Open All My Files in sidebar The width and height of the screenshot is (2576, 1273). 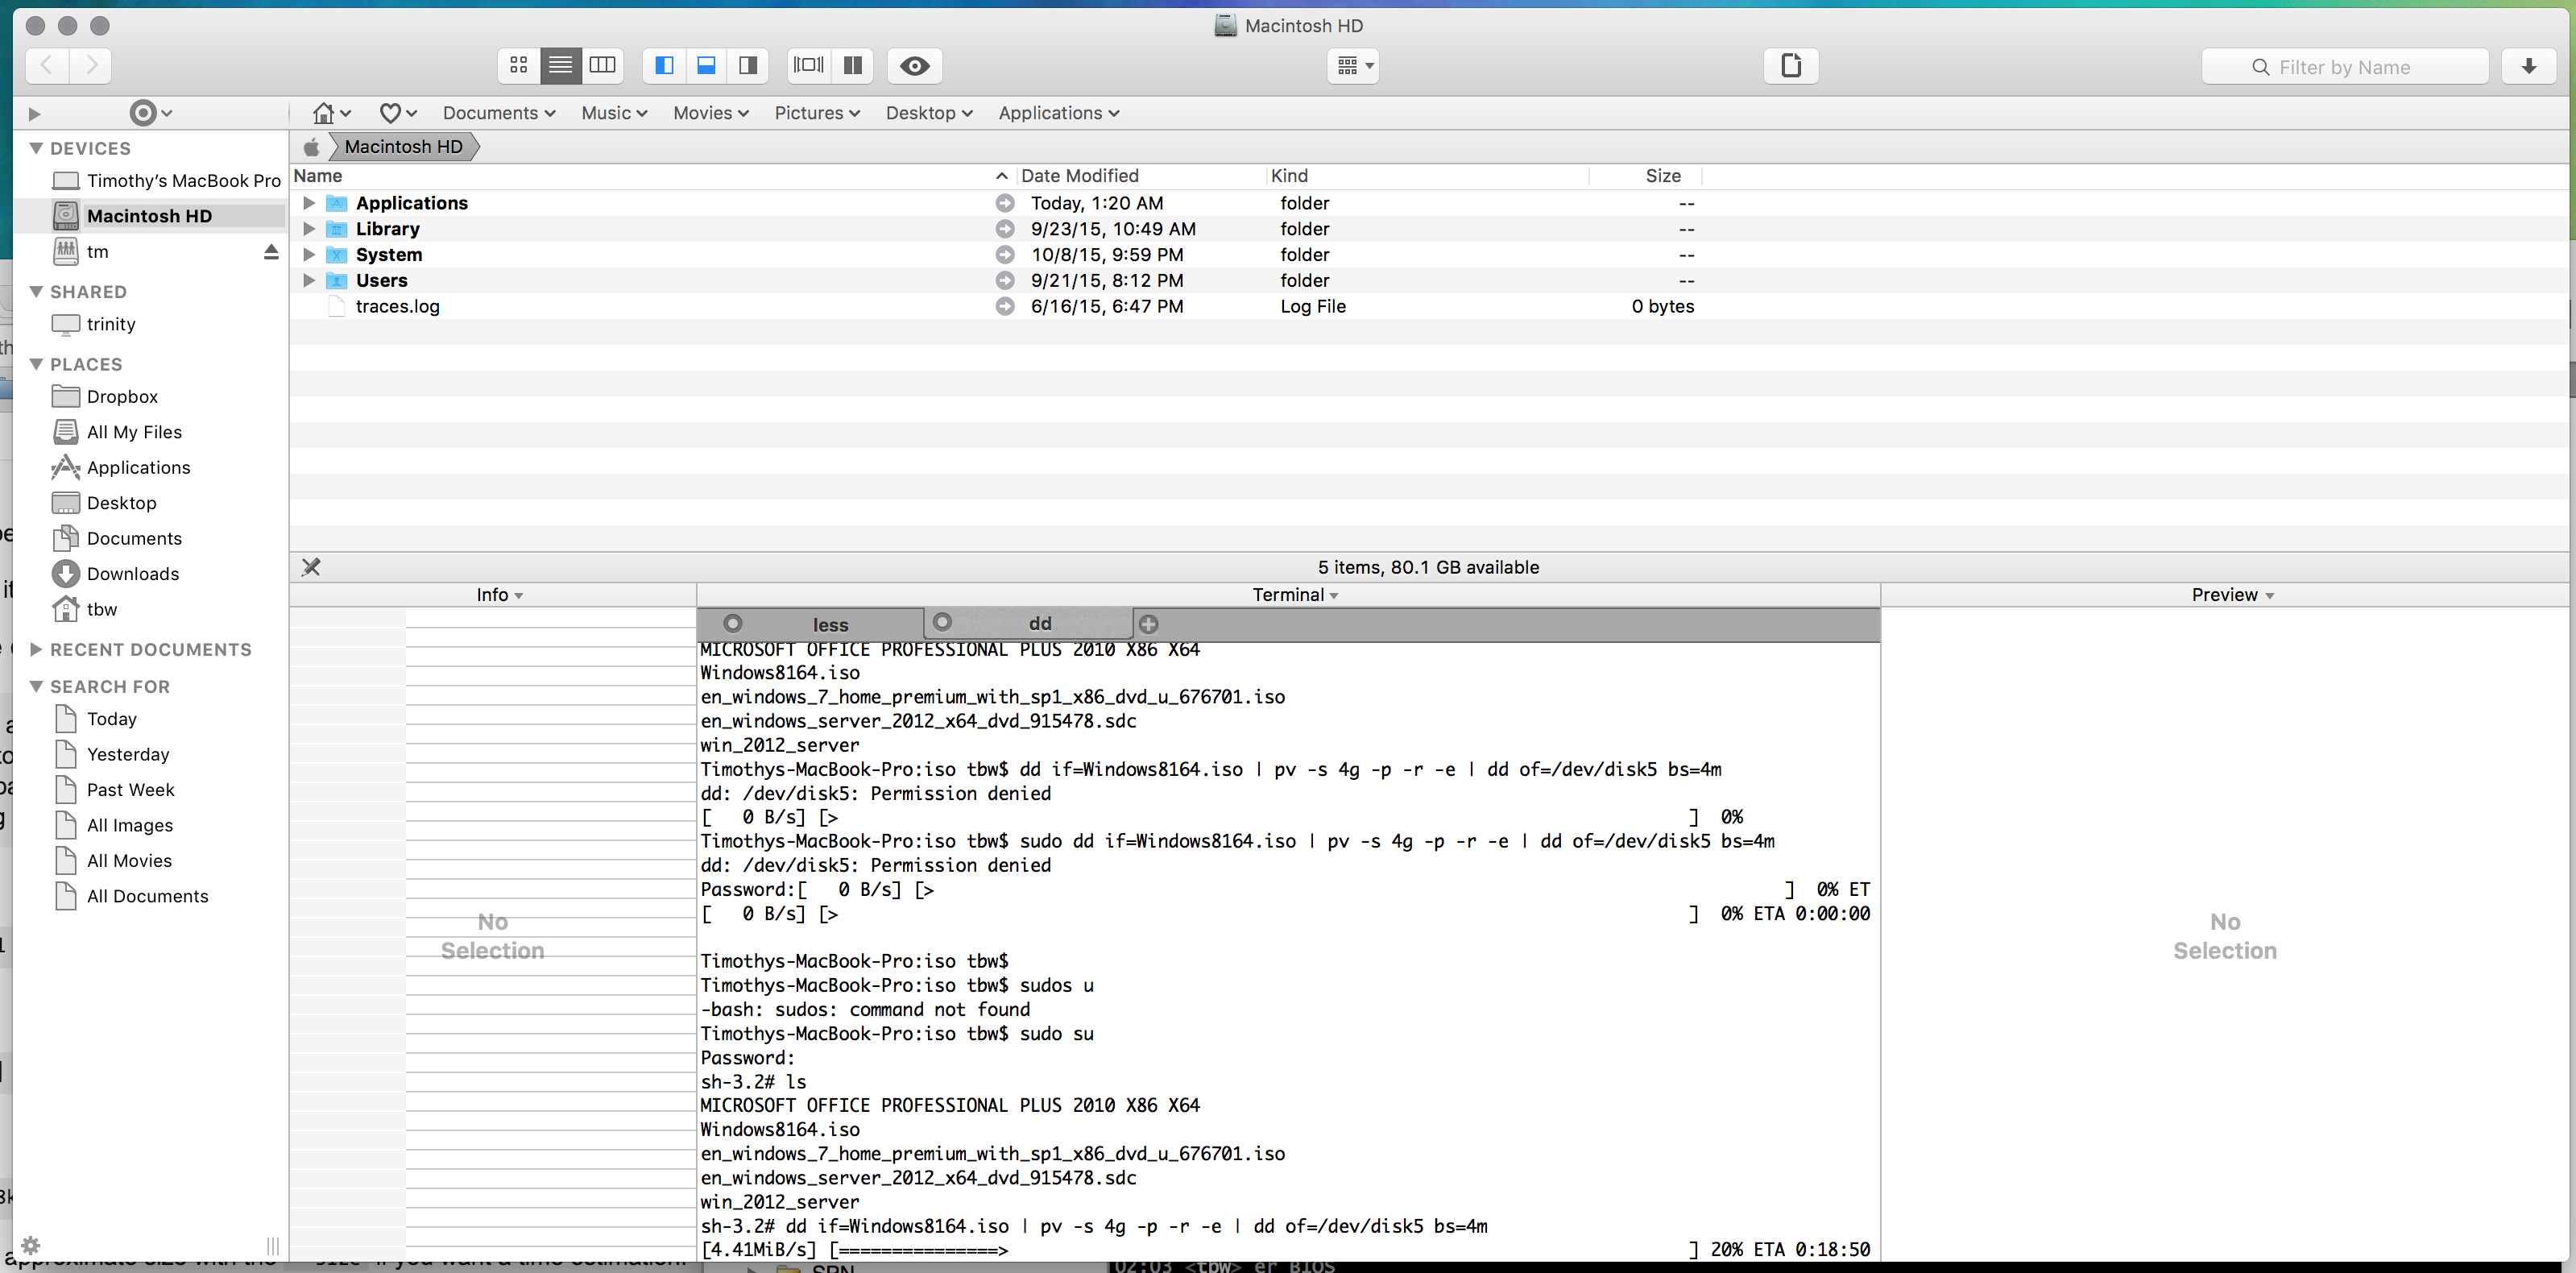pos(117,432)
